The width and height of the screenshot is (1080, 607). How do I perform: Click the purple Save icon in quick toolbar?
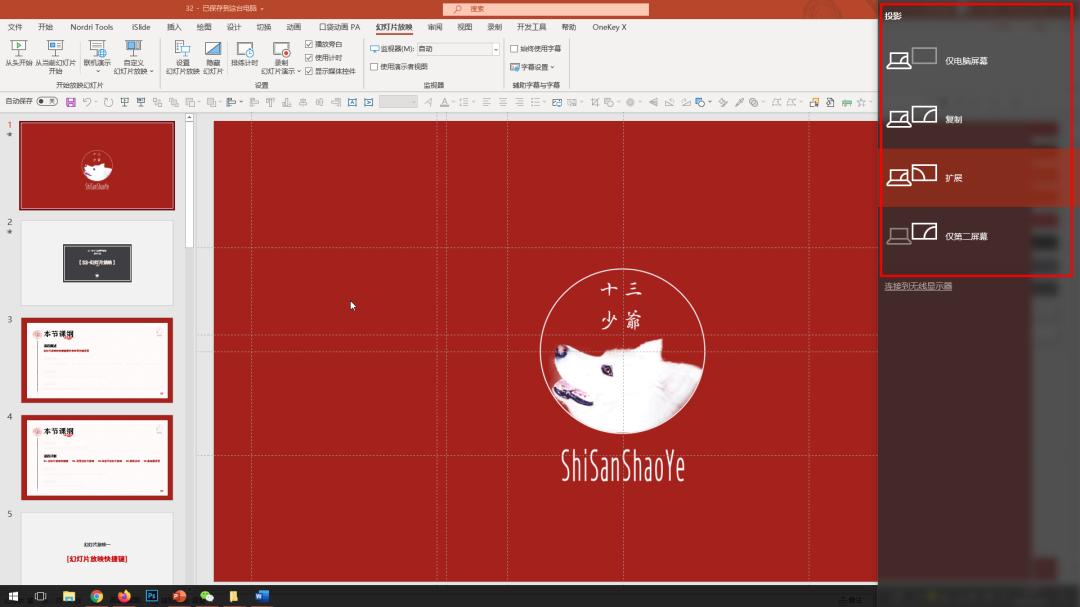click(71, 102)
